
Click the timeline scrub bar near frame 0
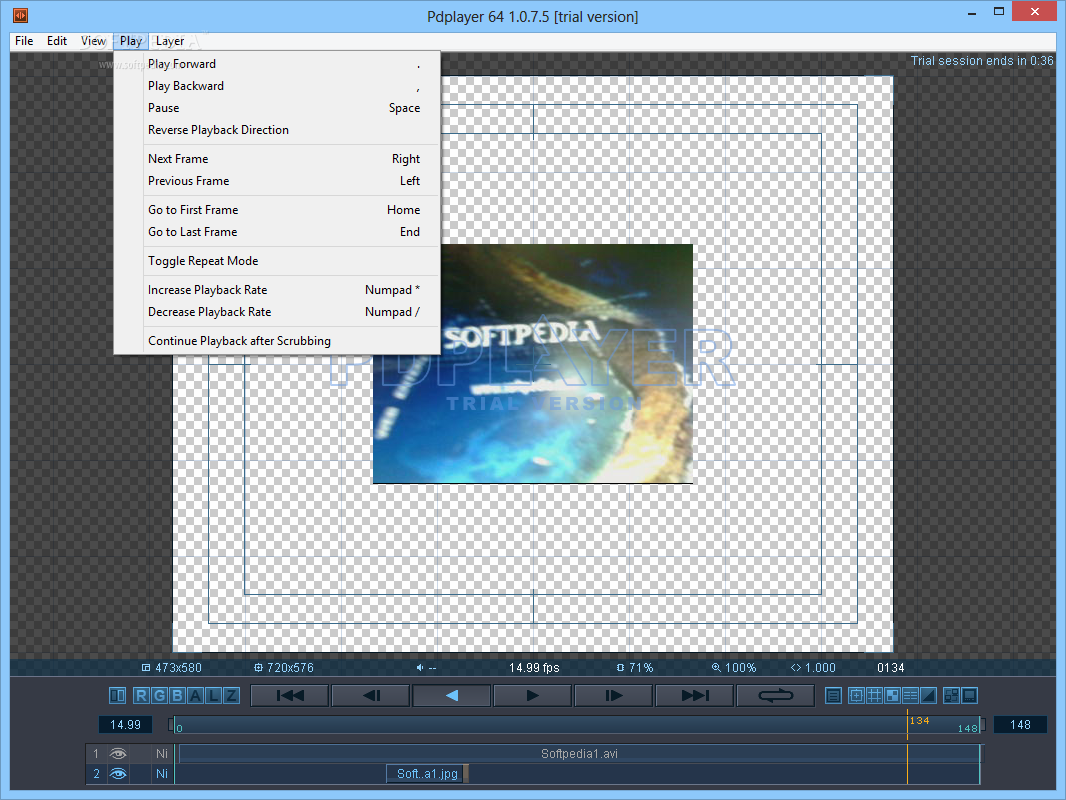coord(179,725)
